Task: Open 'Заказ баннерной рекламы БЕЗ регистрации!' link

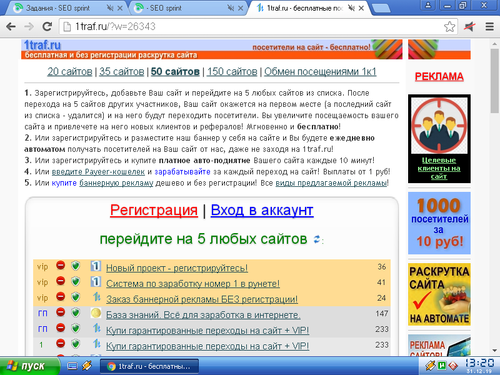Action: (x=202, y=299)
